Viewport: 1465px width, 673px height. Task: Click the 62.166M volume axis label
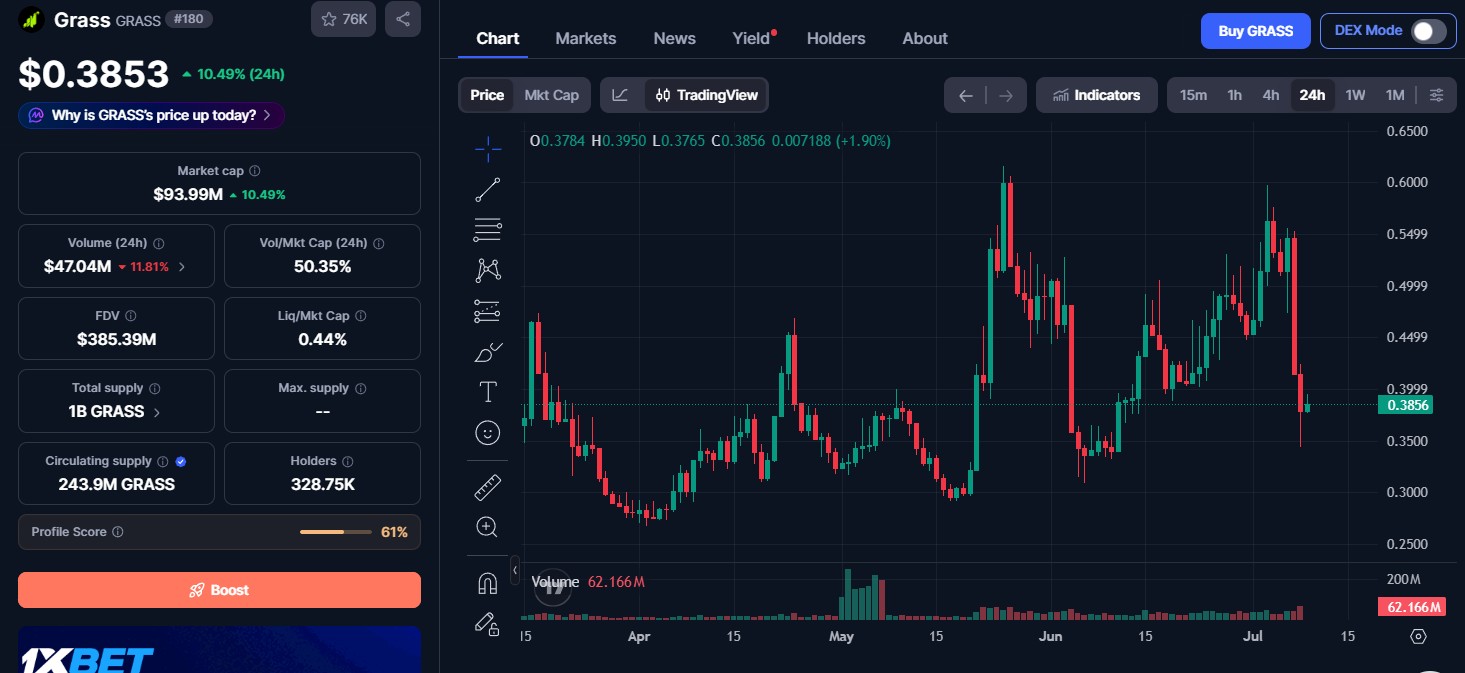(1412, 607)
